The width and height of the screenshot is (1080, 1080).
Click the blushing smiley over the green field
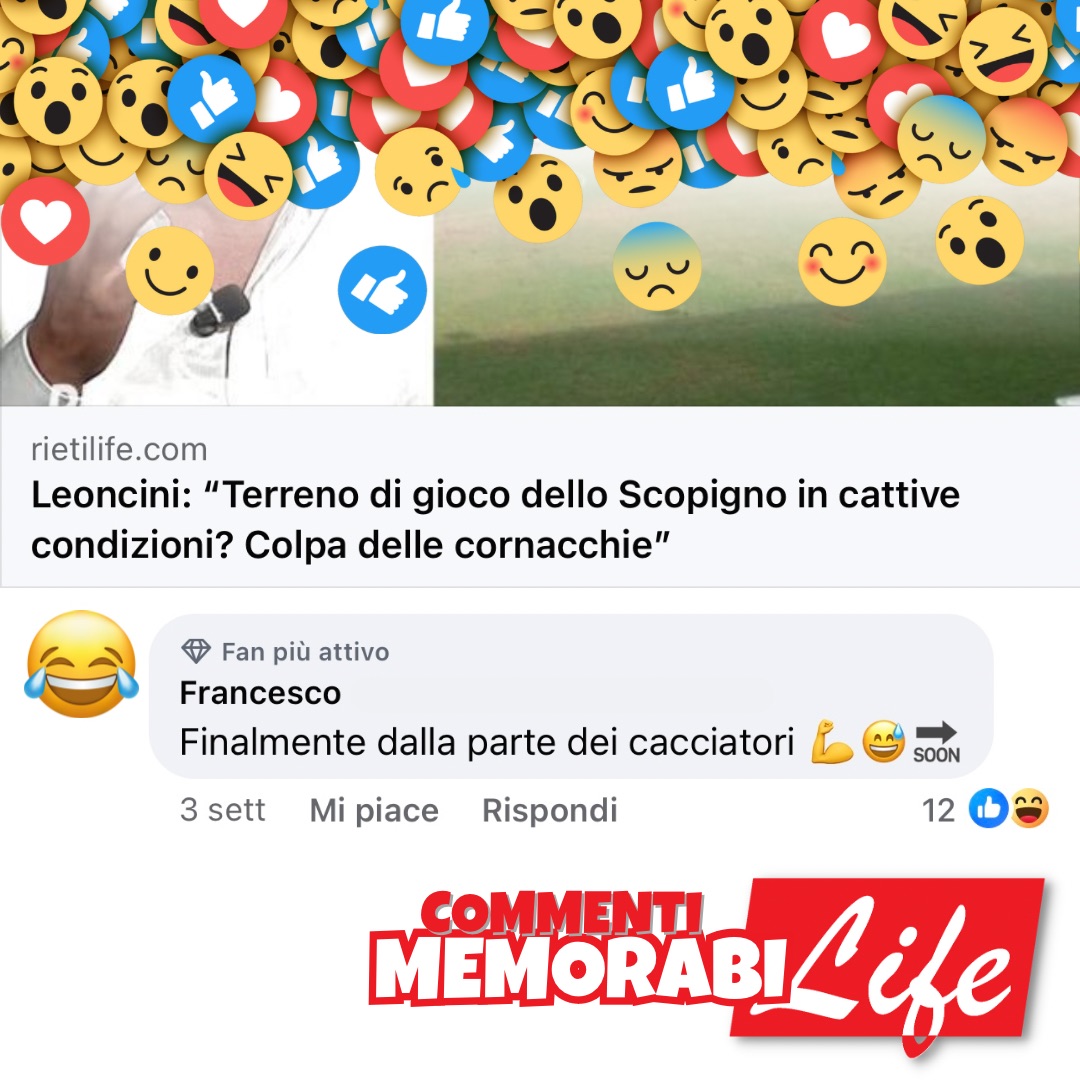(x=842, y=262)
